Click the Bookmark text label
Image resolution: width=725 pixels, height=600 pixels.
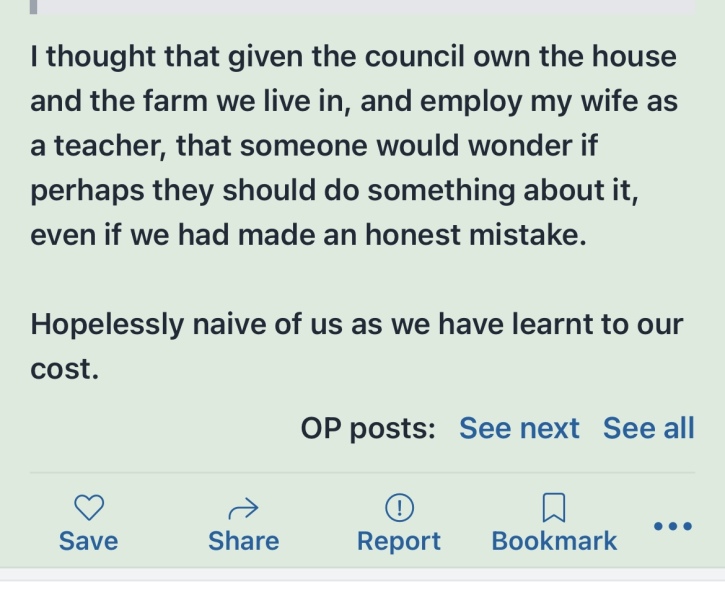tap(554, 541)
